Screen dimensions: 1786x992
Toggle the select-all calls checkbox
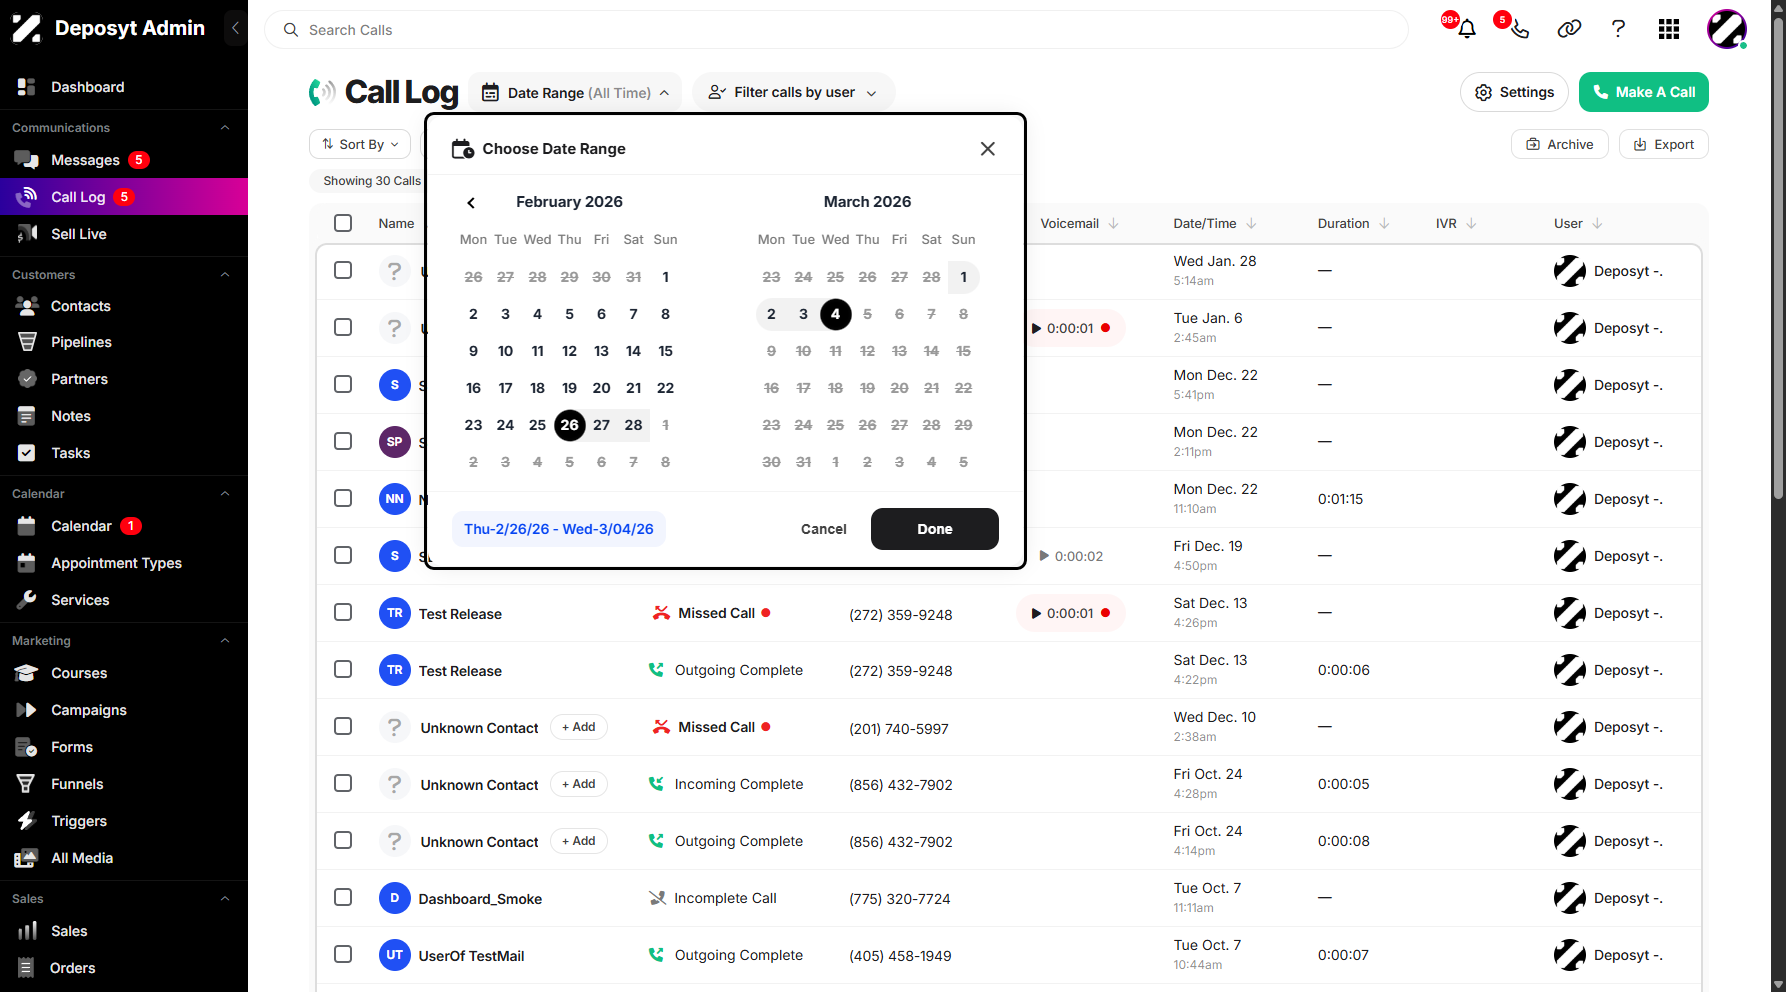343,223
